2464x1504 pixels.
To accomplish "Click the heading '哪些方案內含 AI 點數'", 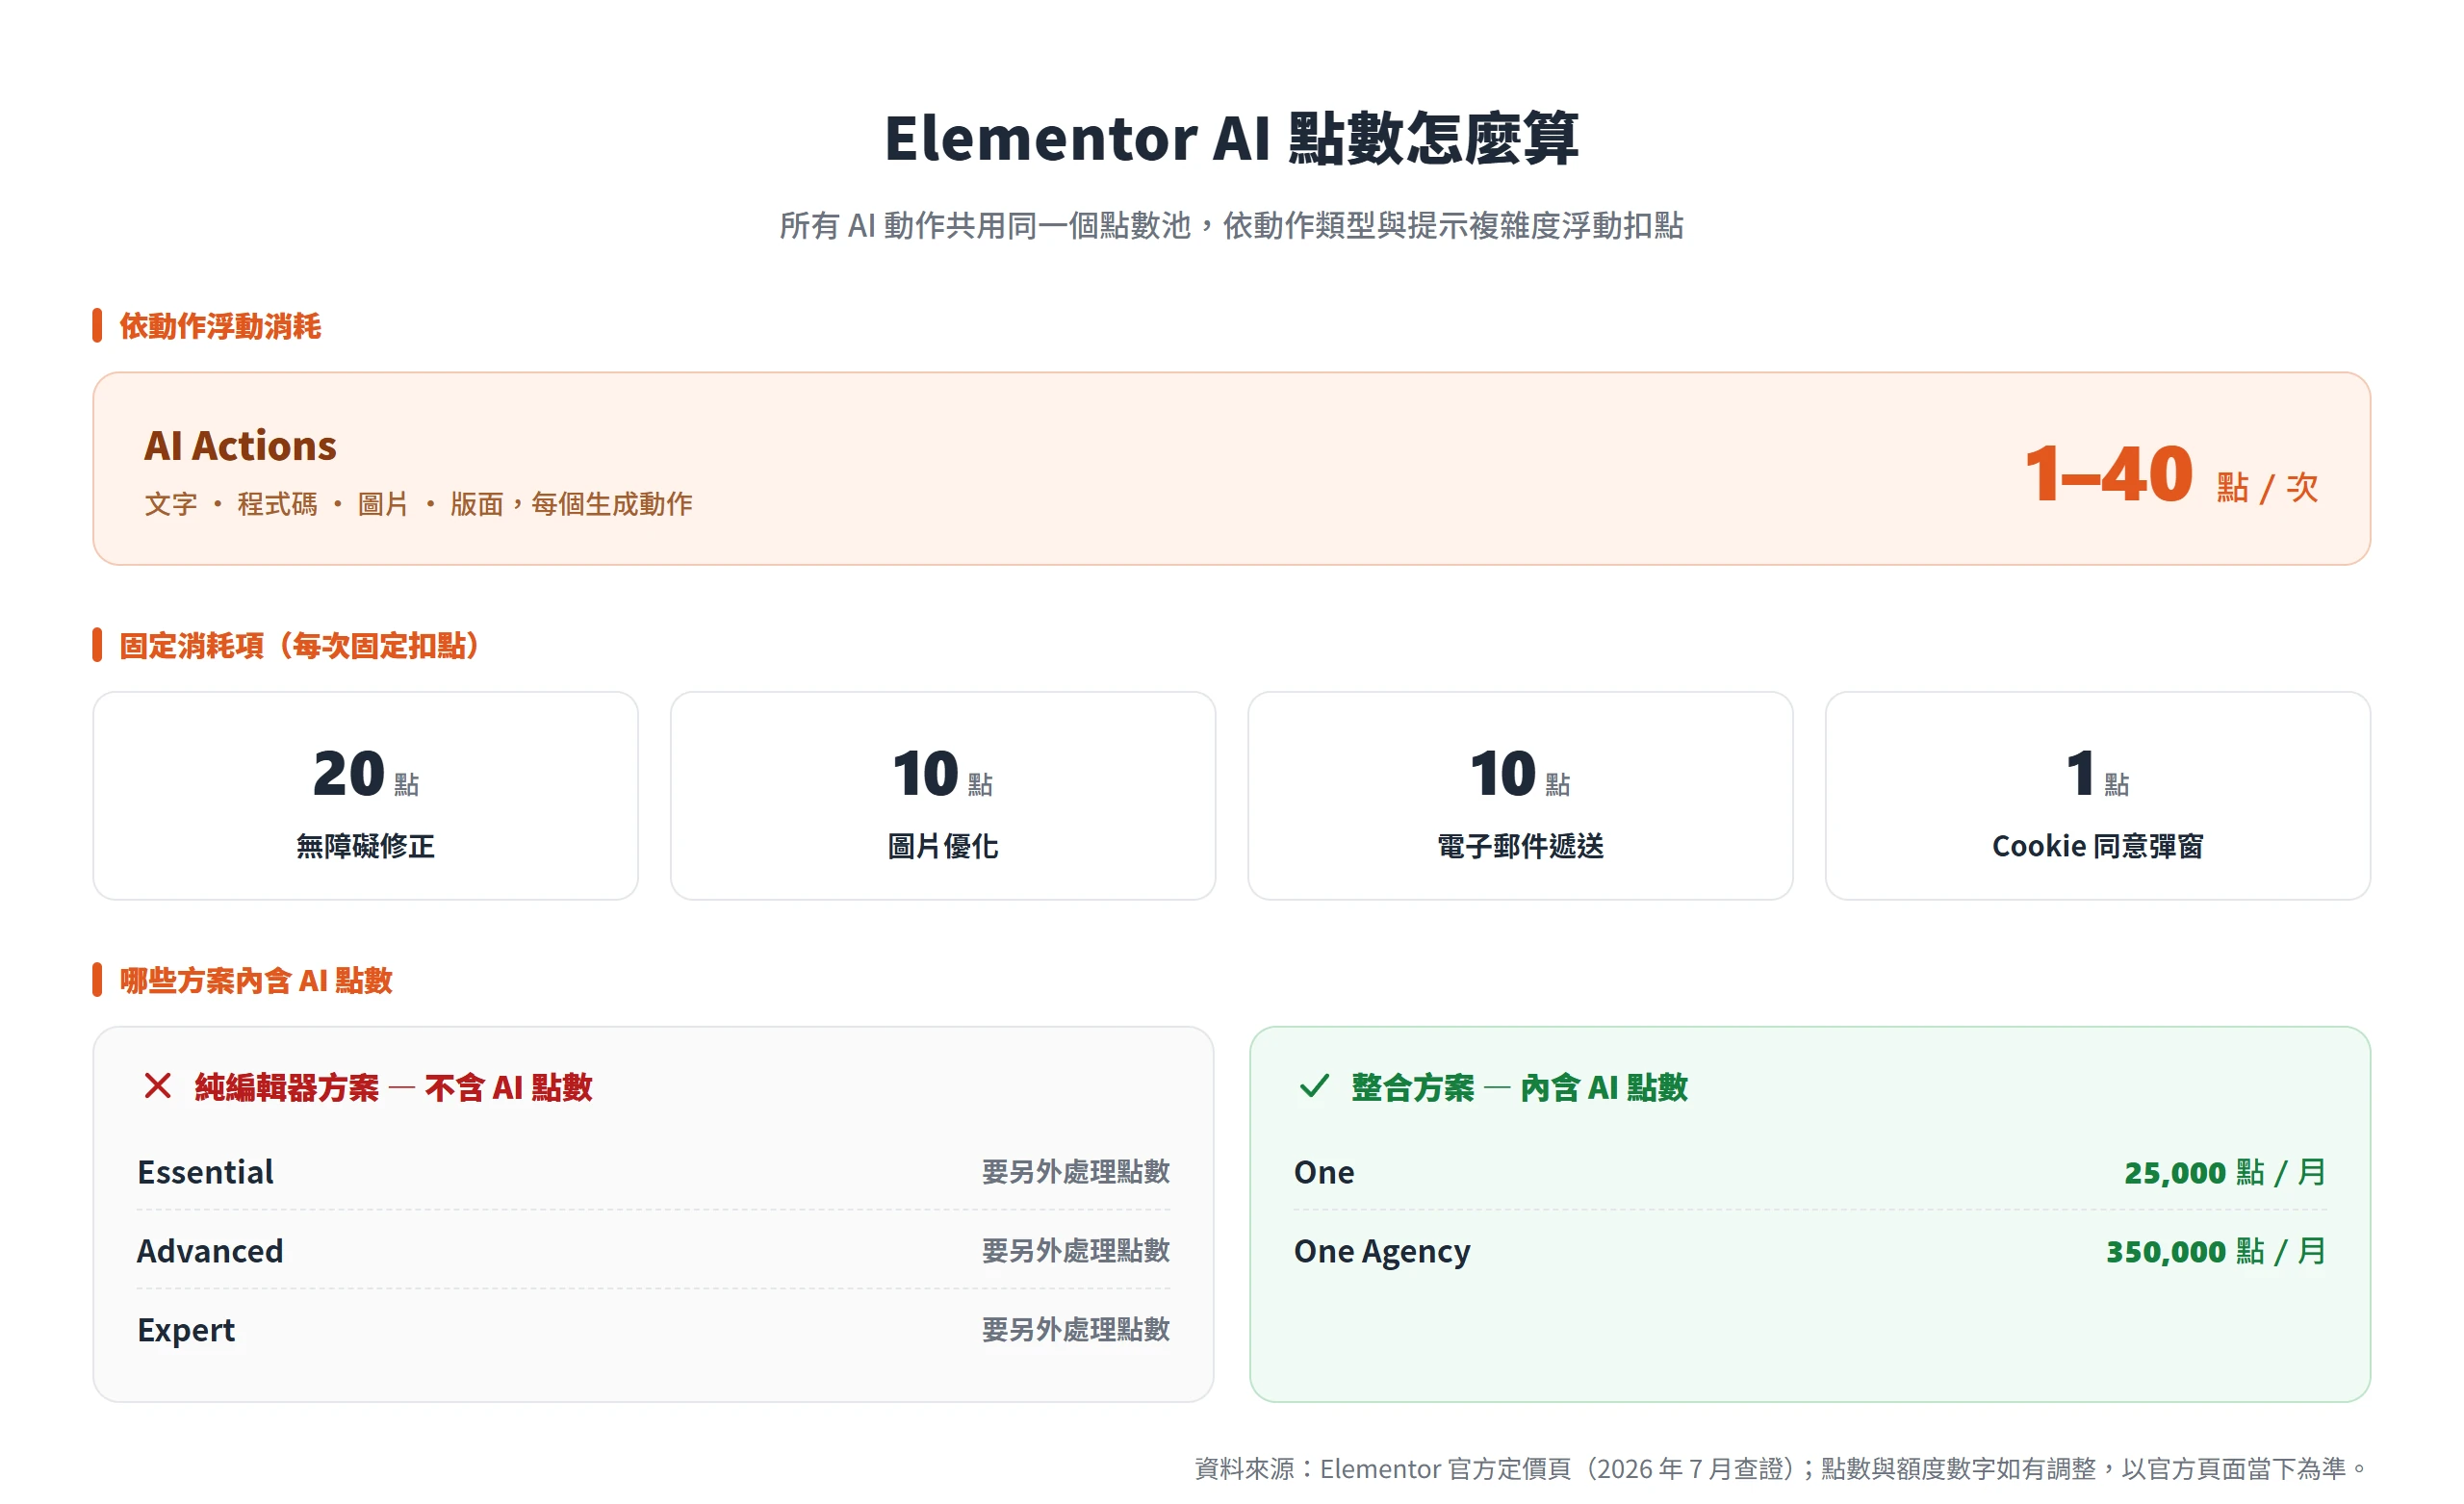I will click(256, 980).
